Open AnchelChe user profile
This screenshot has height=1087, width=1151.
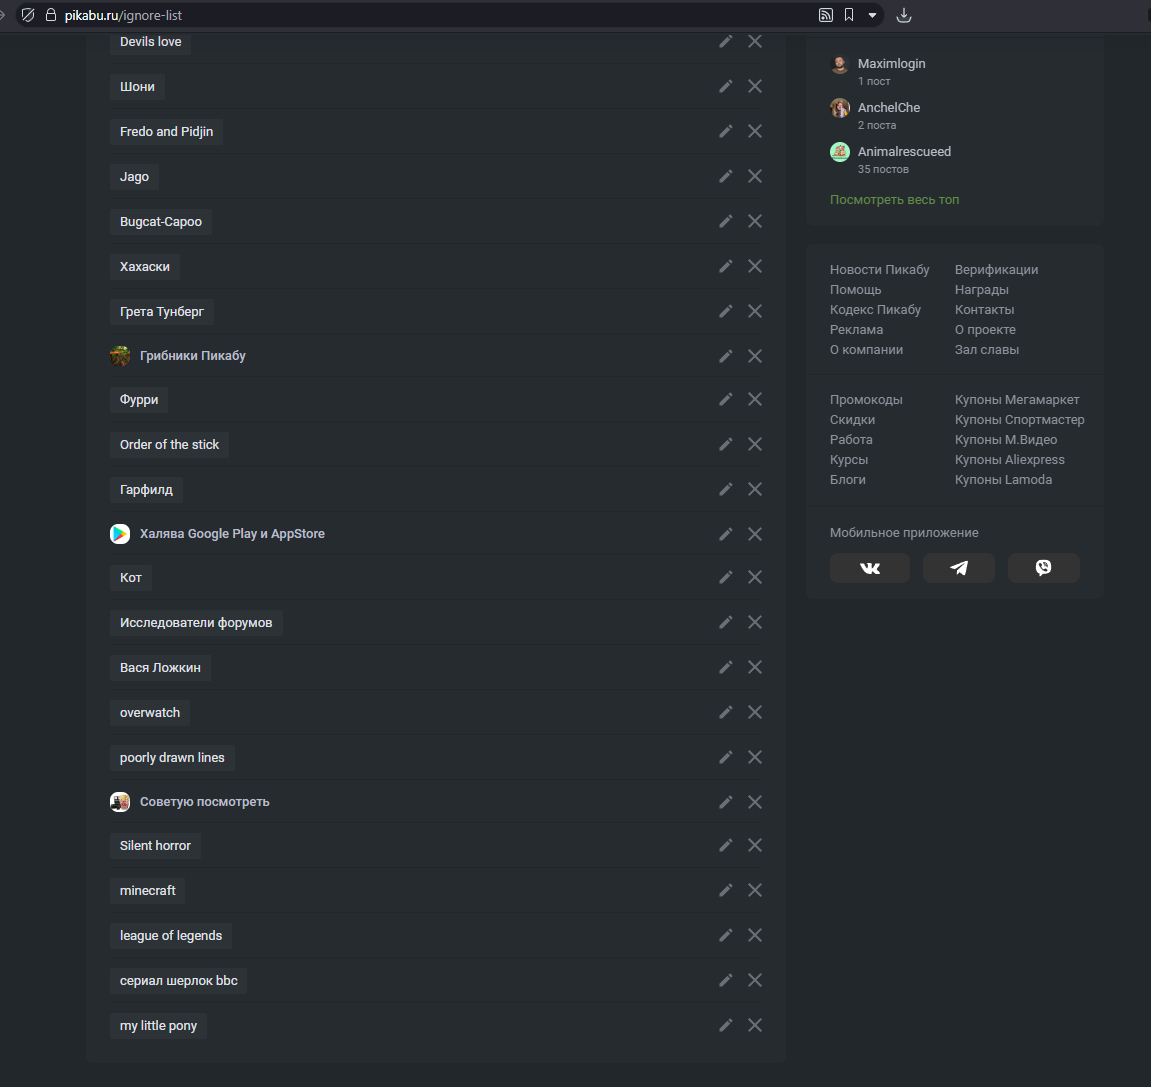click(x=888, y=108)
